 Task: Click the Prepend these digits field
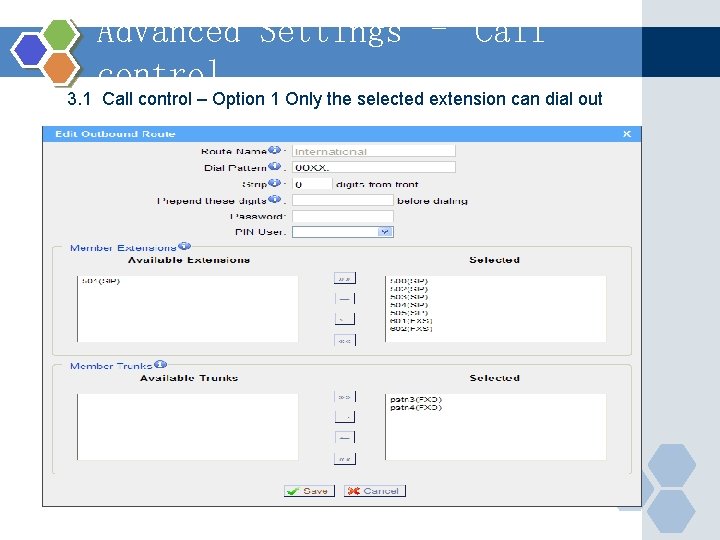coord(343,200)
